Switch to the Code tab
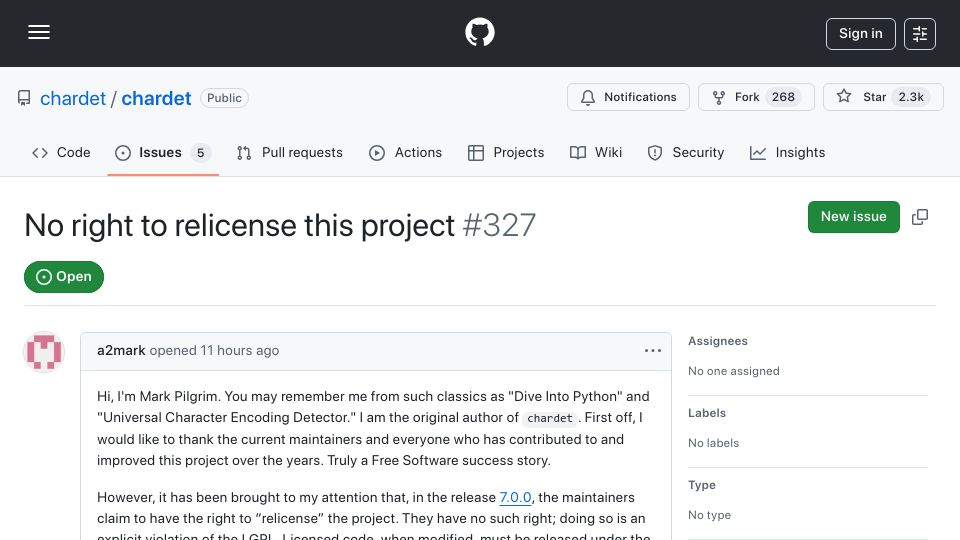This screenshot has width=960, height=540. [61, 152]
